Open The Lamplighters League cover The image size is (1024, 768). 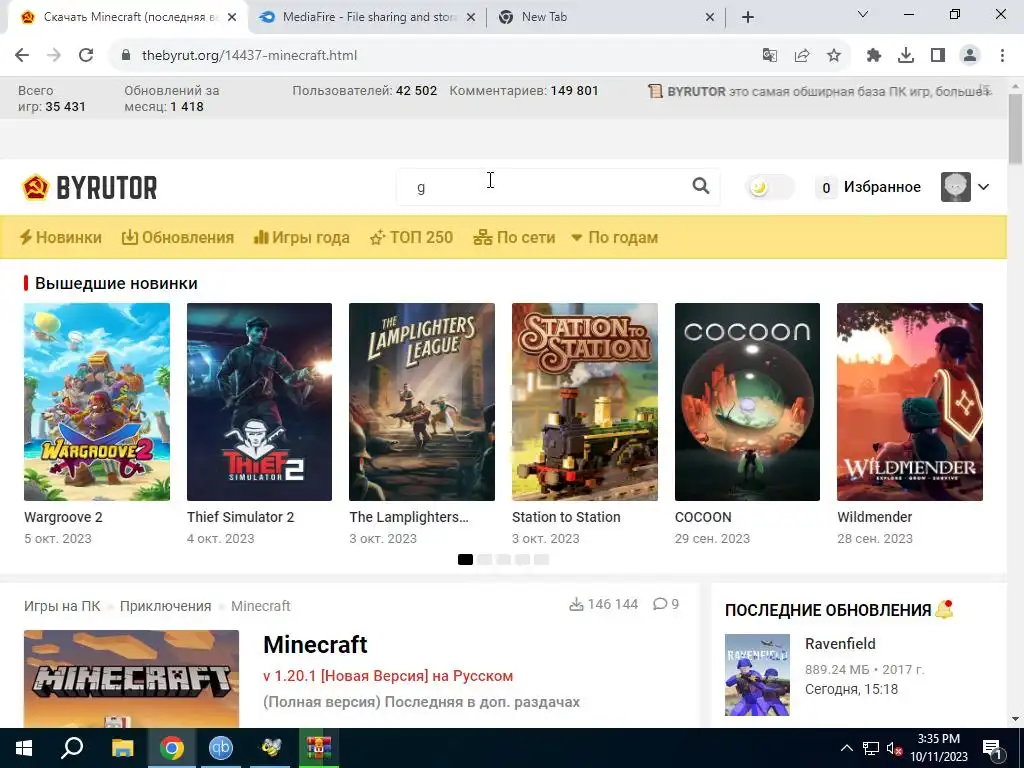(x=422, y=402)
